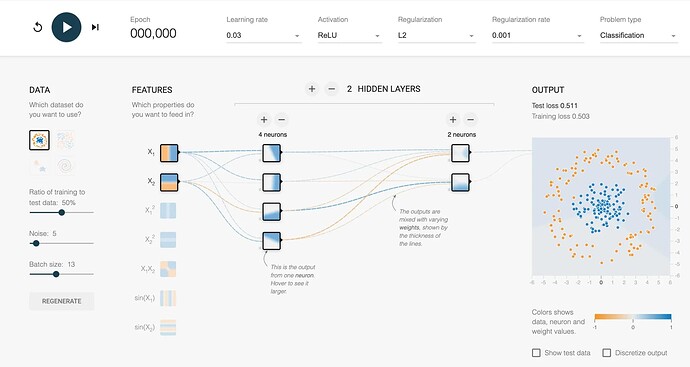The image size is (690, 367).
Task: Select fourth neuron in 4-neuron layer
Action: tap(272, 241)
